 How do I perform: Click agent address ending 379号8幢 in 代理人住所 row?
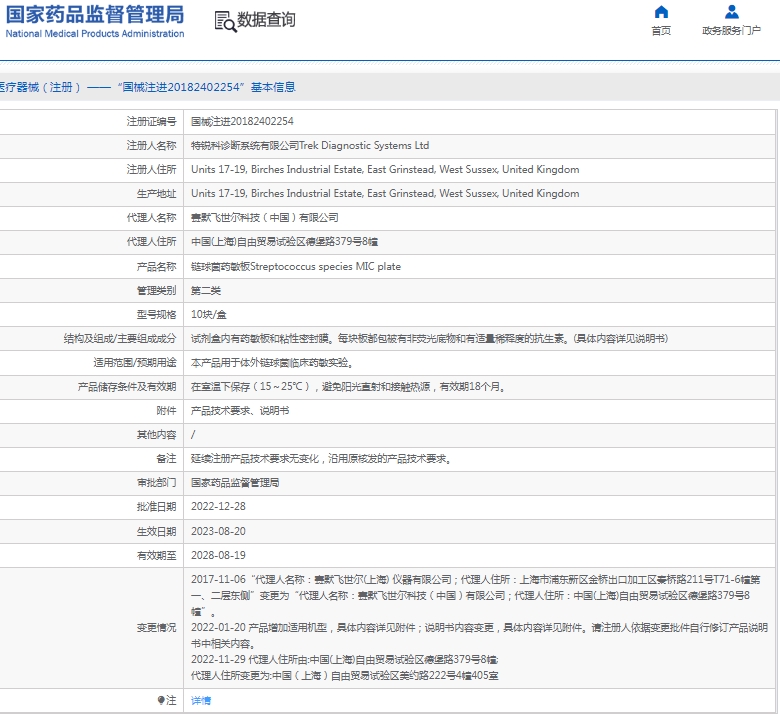285,242
